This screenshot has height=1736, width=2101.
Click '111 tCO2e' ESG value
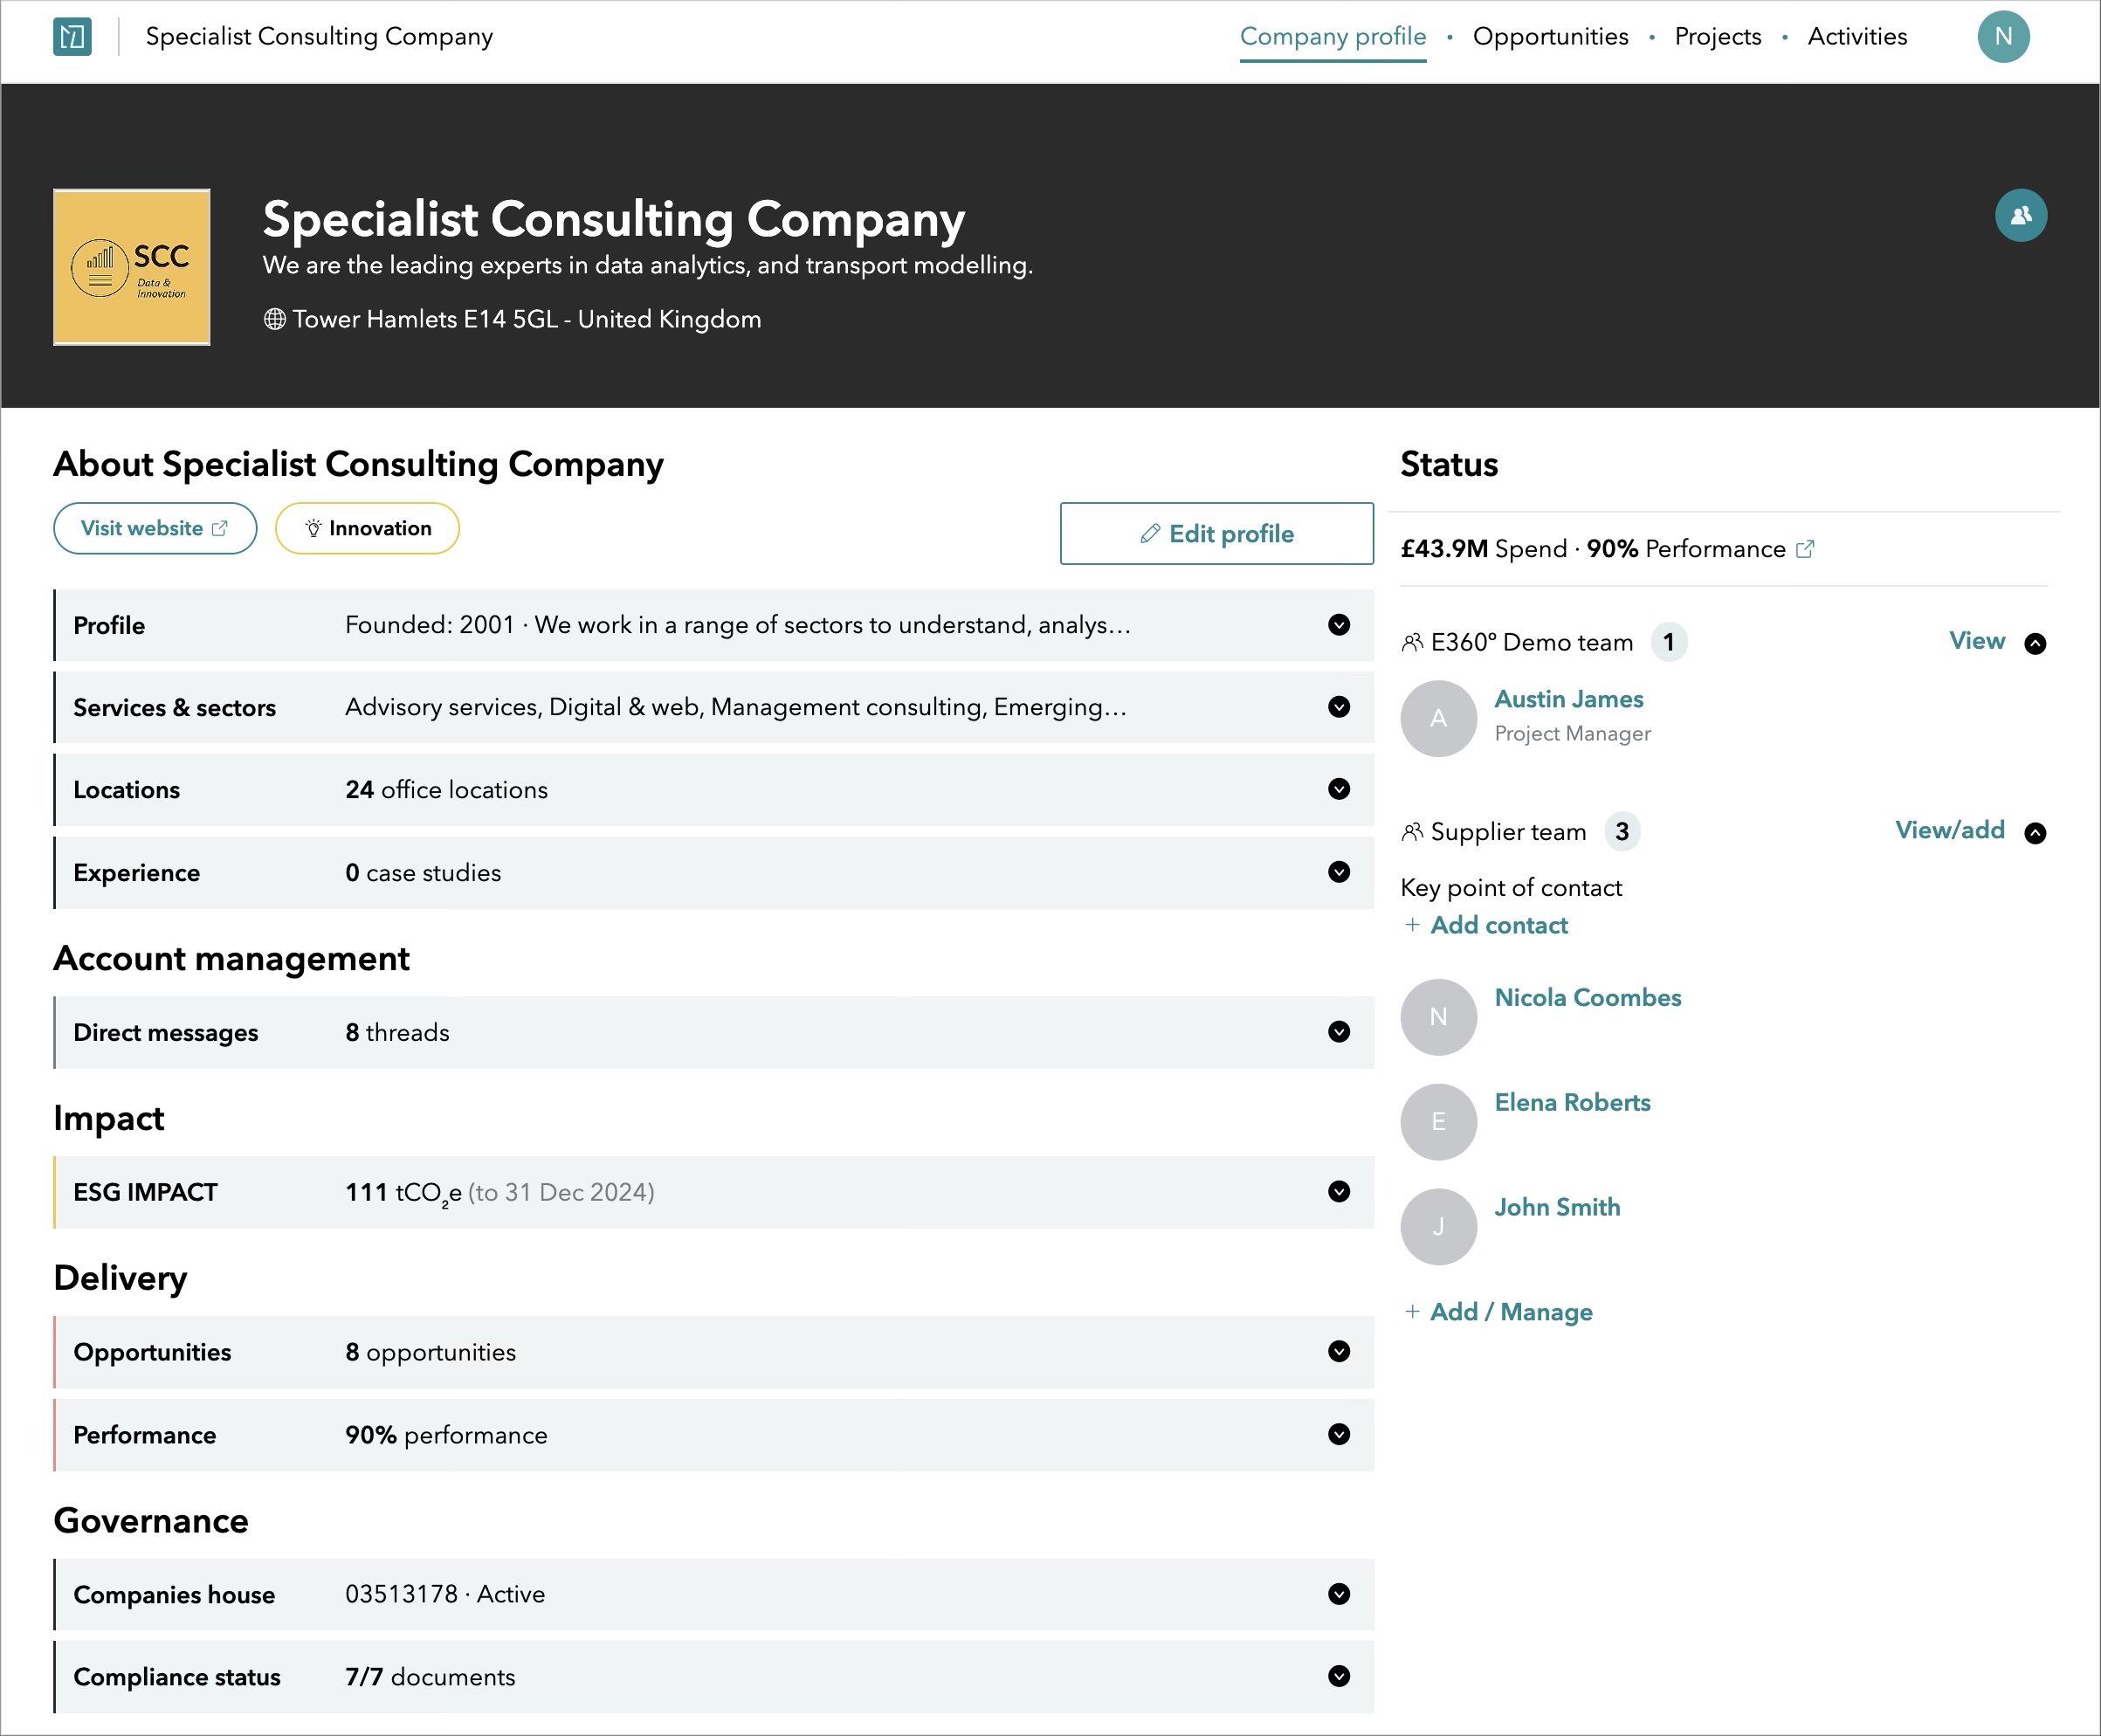(x=403, y=1193)
